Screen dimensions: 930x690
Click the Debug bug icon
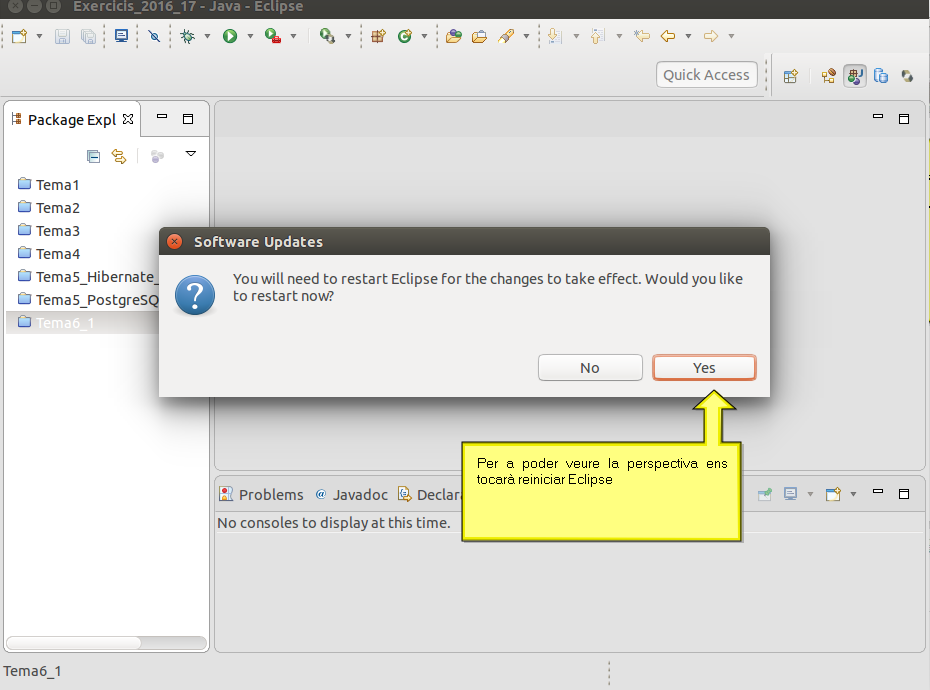click(x=187, y=36)
